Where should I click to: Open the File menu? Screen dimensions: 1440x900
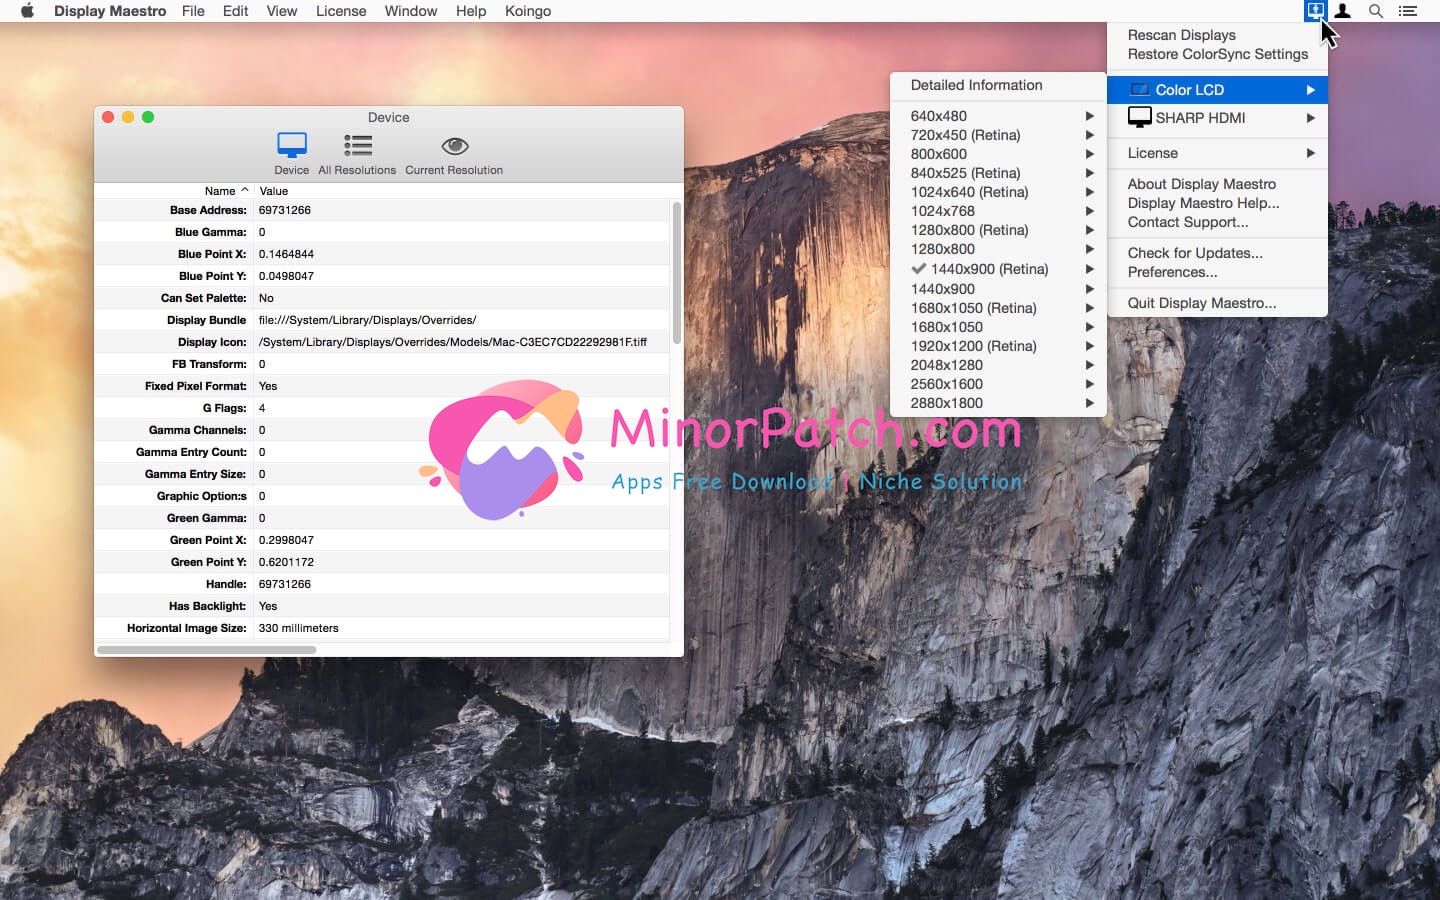193,11
